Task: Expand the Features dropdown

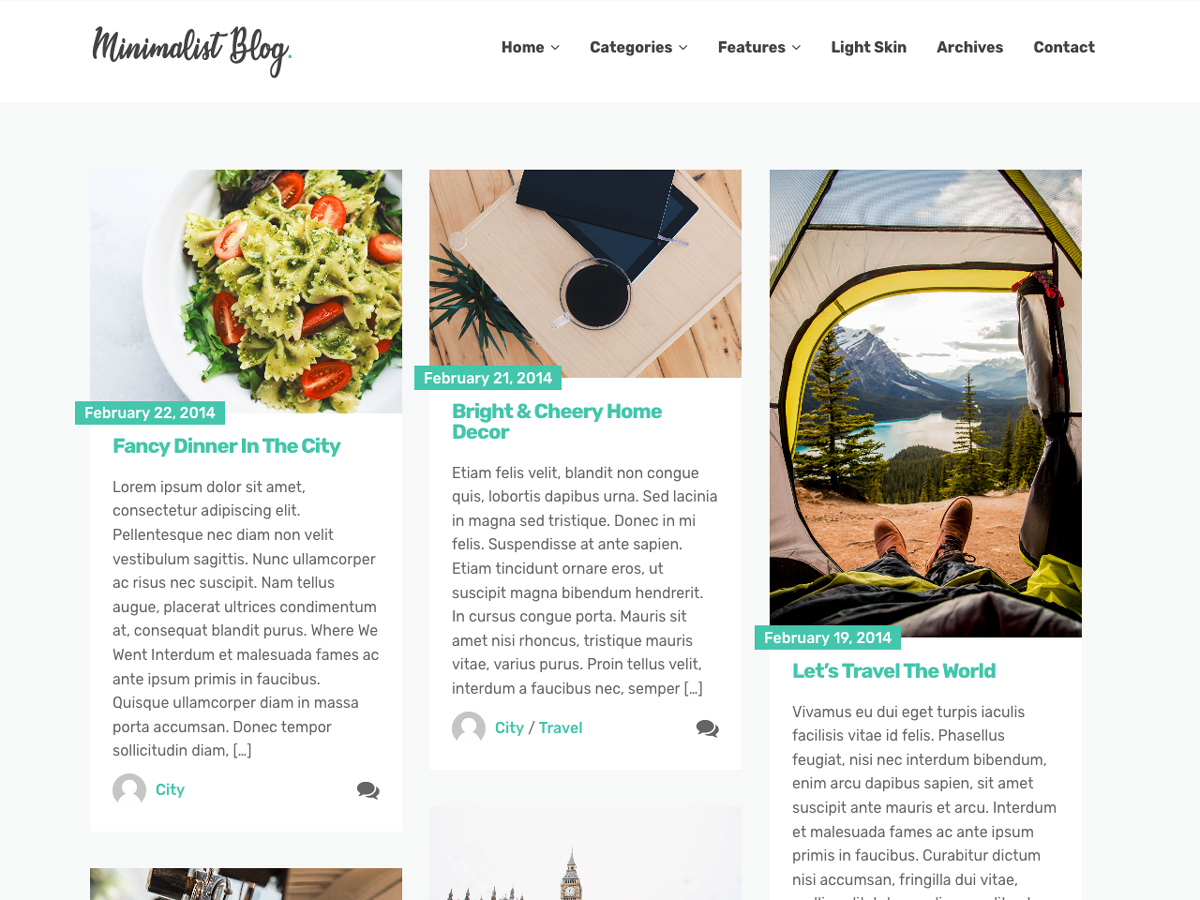Action: click(x=759, y=47)
